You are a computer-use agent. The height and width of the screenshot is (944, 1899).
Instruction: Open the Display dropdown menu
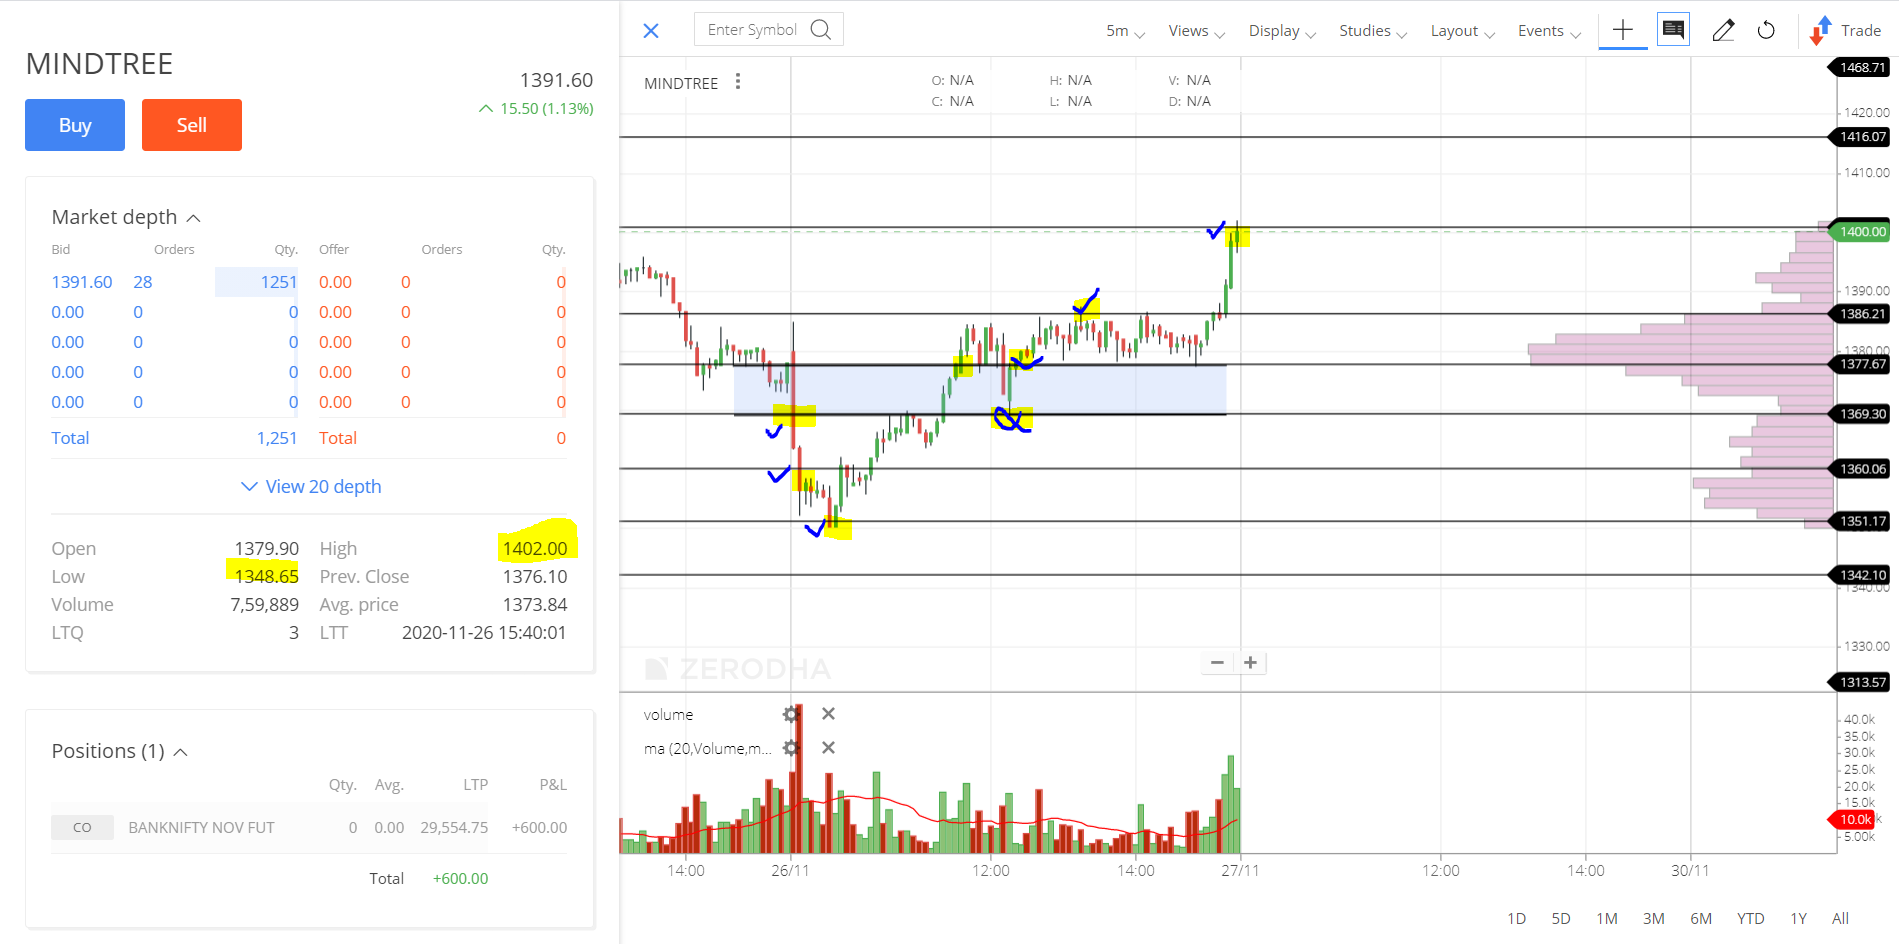click(x=1282, y=31)
